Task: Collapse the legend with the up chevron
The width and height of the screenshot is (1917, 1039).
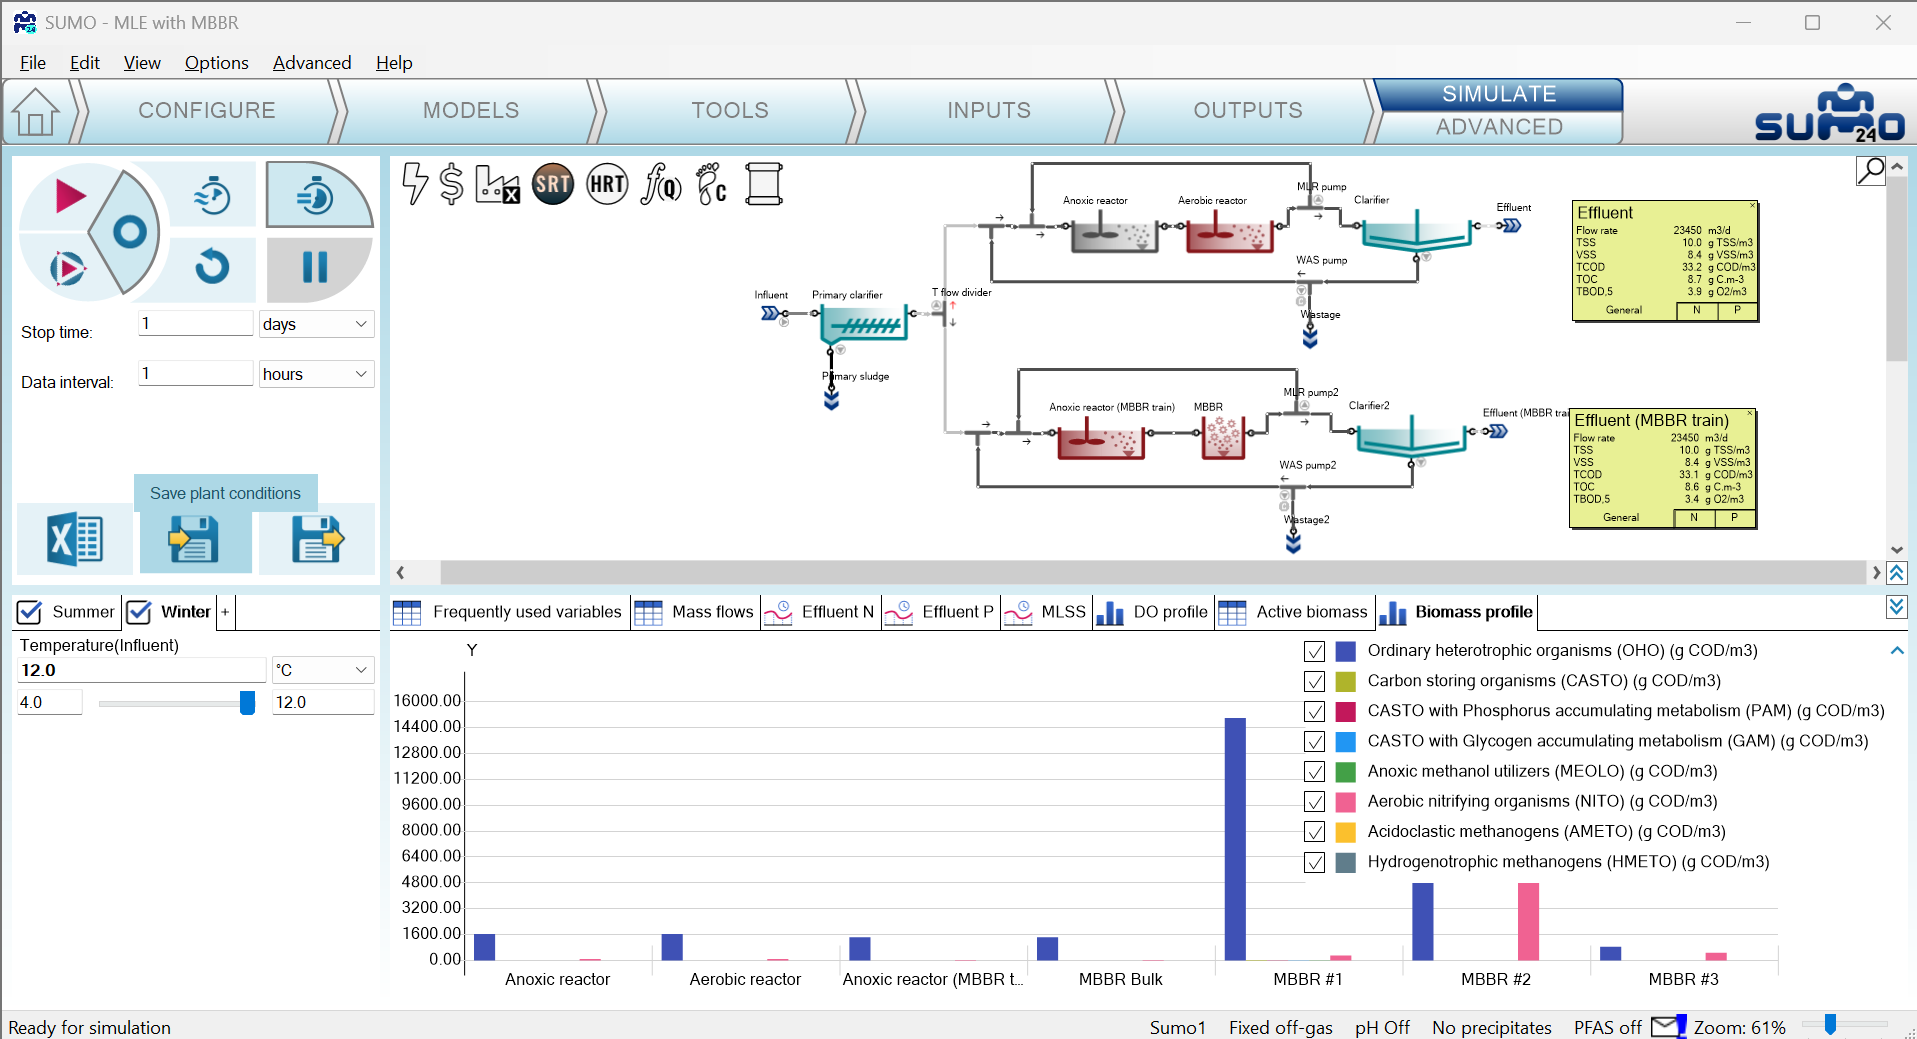Action: [1896, 651]
